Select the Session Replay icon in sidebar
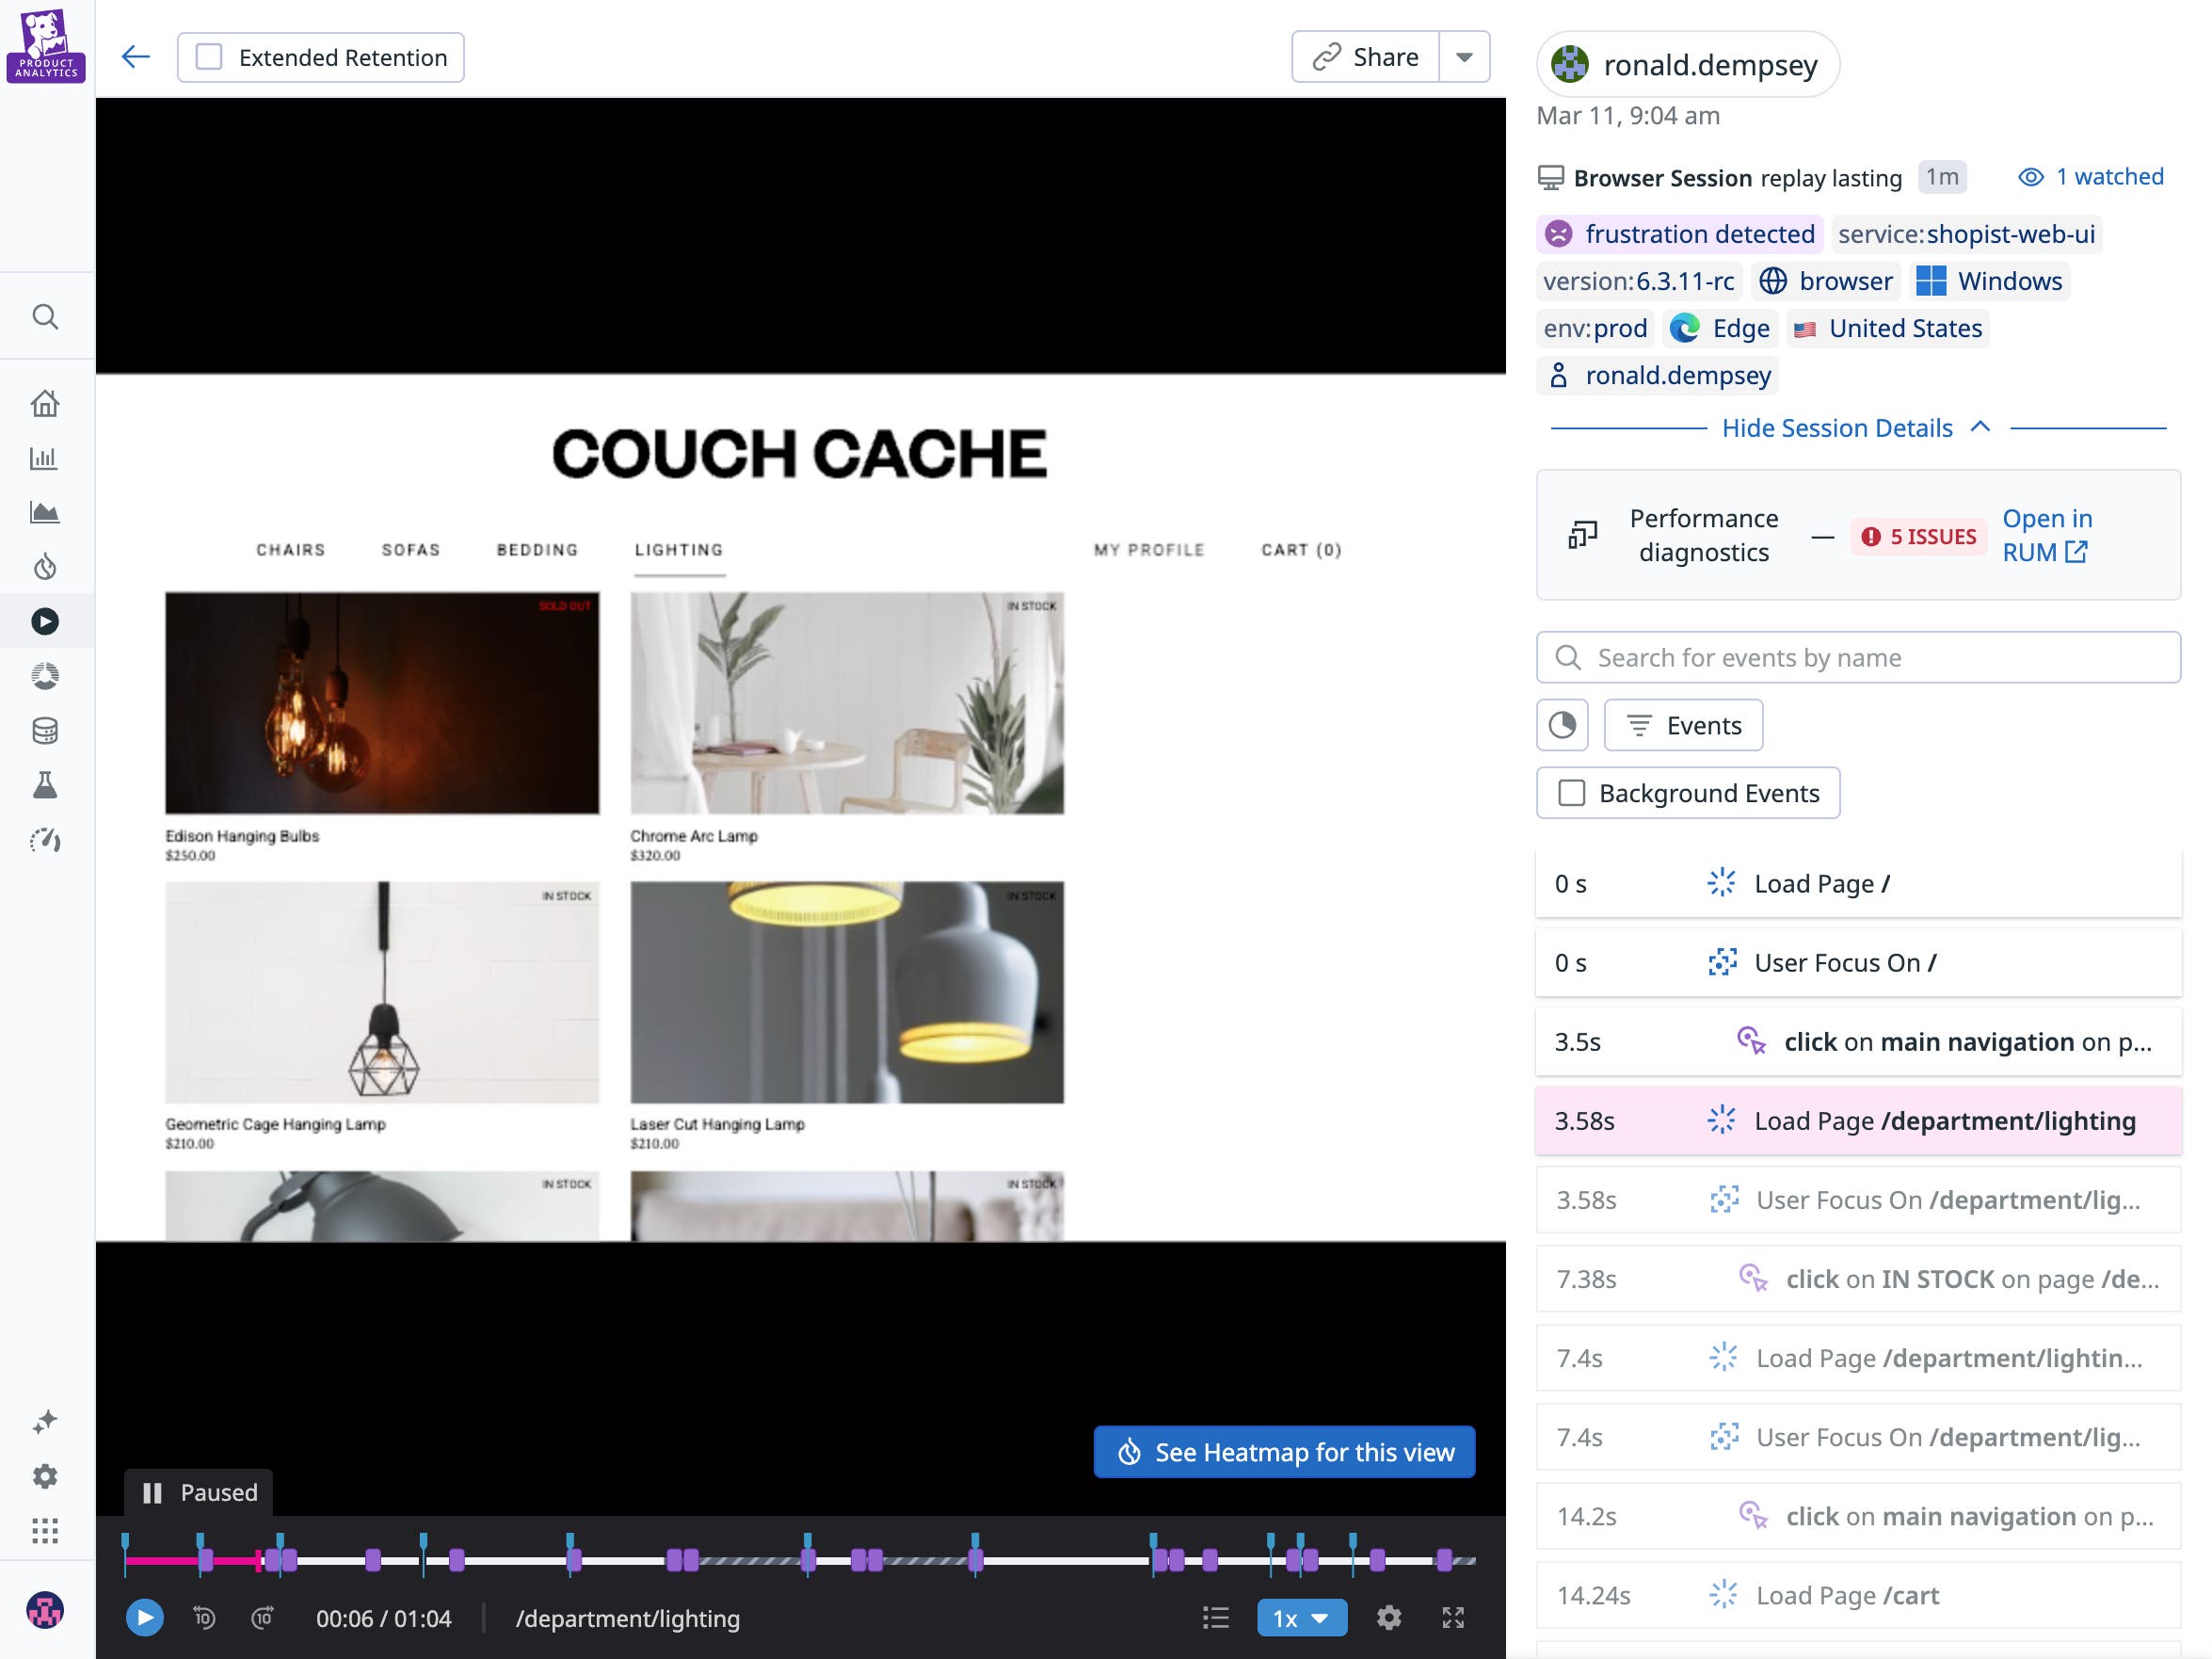Viewport: 2212px width, 1659px height. [x=45, y=620]
